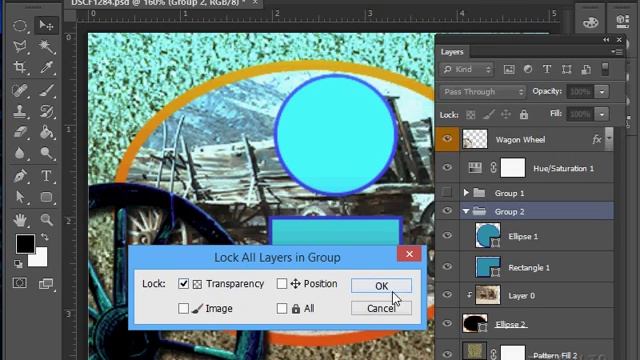
Task: Hide the Layer 0 layer
Action: point(447,295)
